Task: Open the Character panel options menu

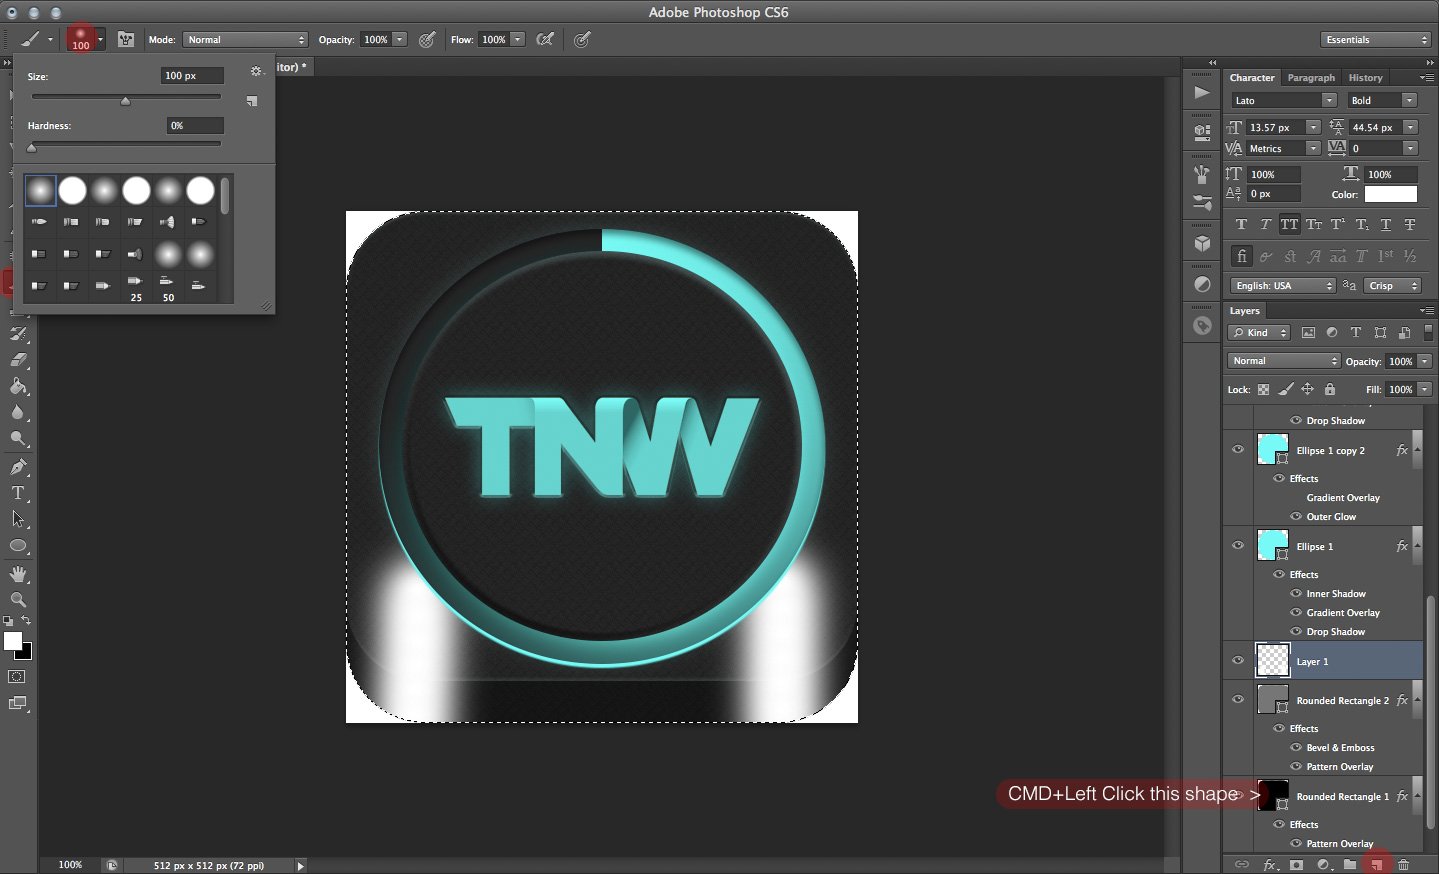Action: [x=1426, y=78]
